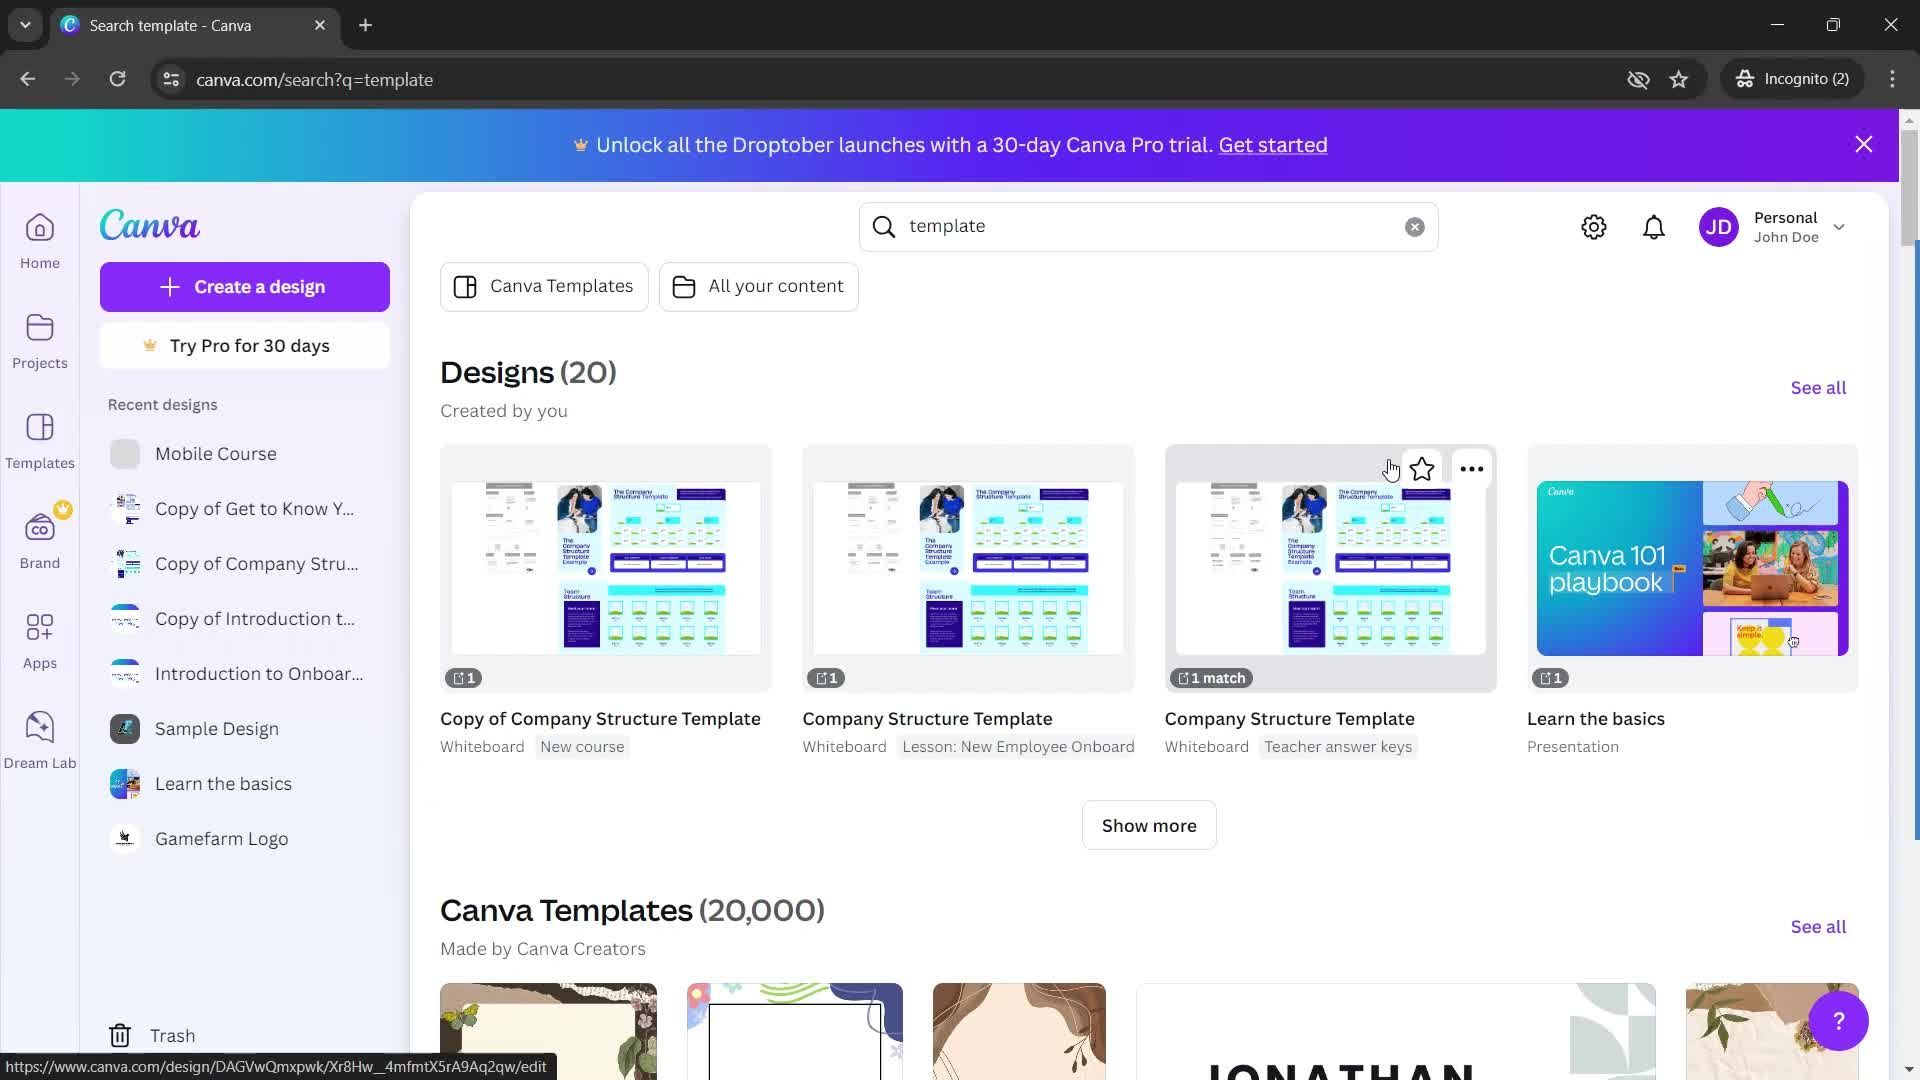Open Introduction to Onboar... recent design
1920x1080 pixels.
245,674
